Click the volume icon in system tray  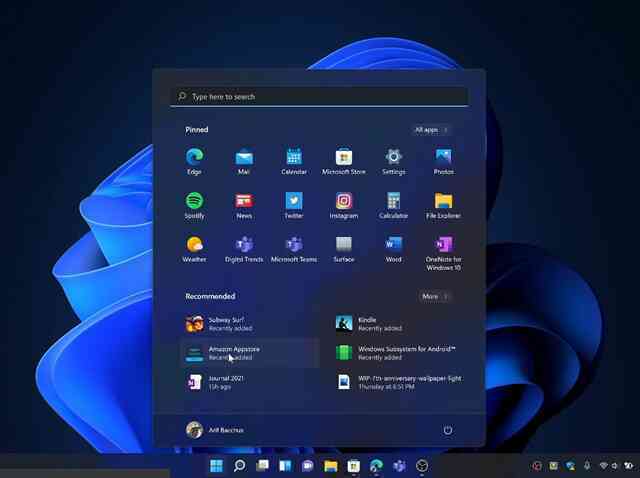click(614, 466)
